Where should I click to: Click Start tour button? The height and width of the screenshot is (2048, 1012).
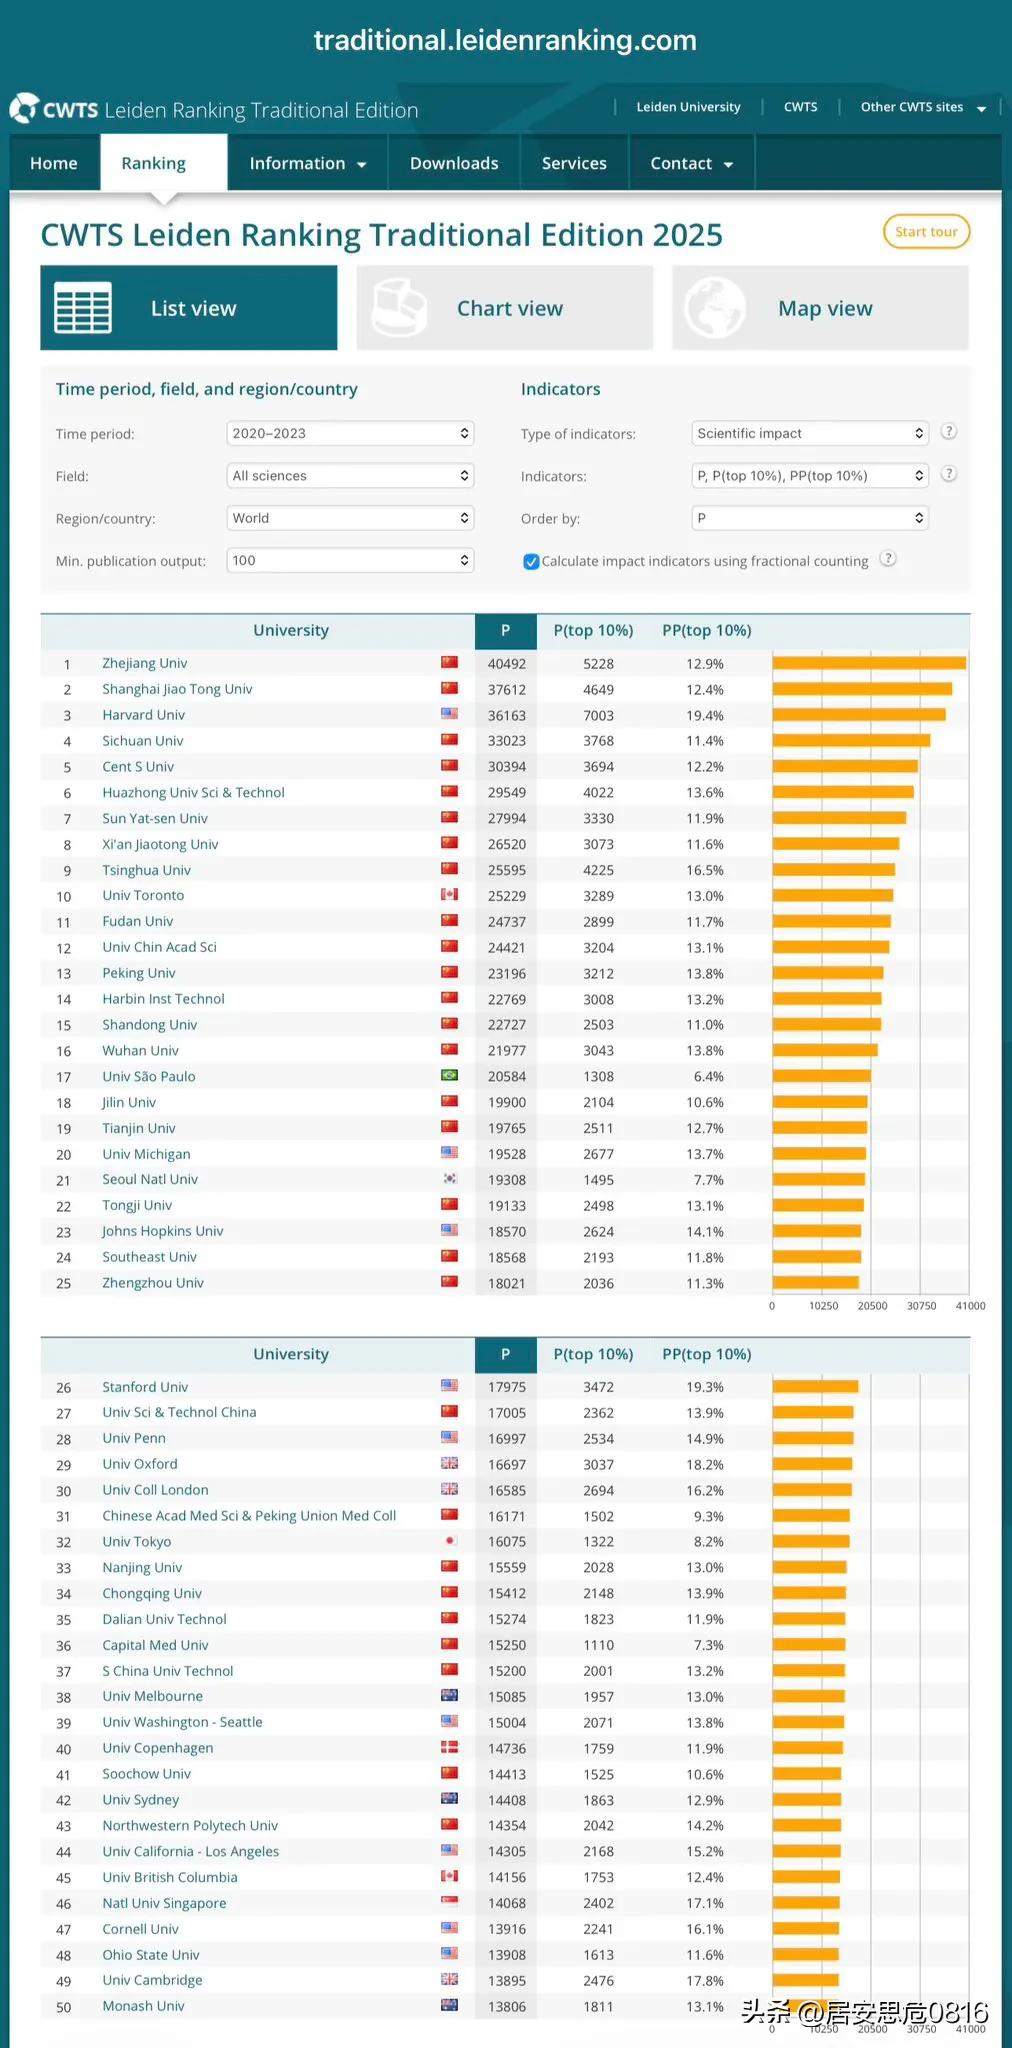click(x=926, y=232)
